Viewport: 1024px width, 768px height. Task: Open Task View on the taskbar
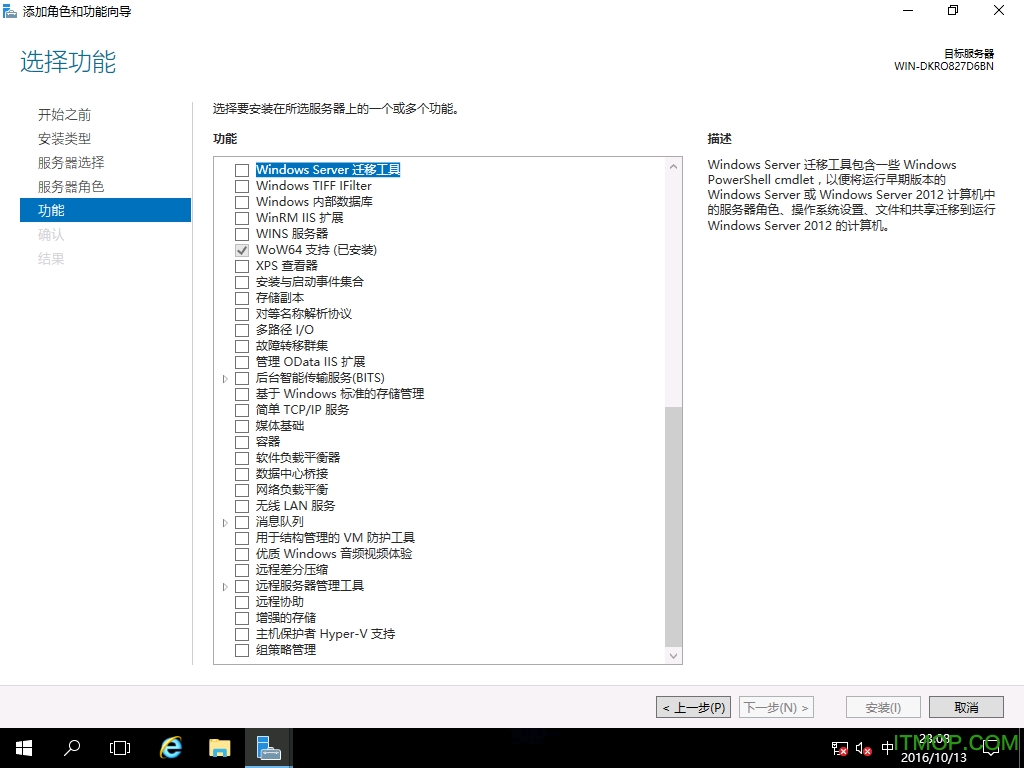(x=119, y=747)
